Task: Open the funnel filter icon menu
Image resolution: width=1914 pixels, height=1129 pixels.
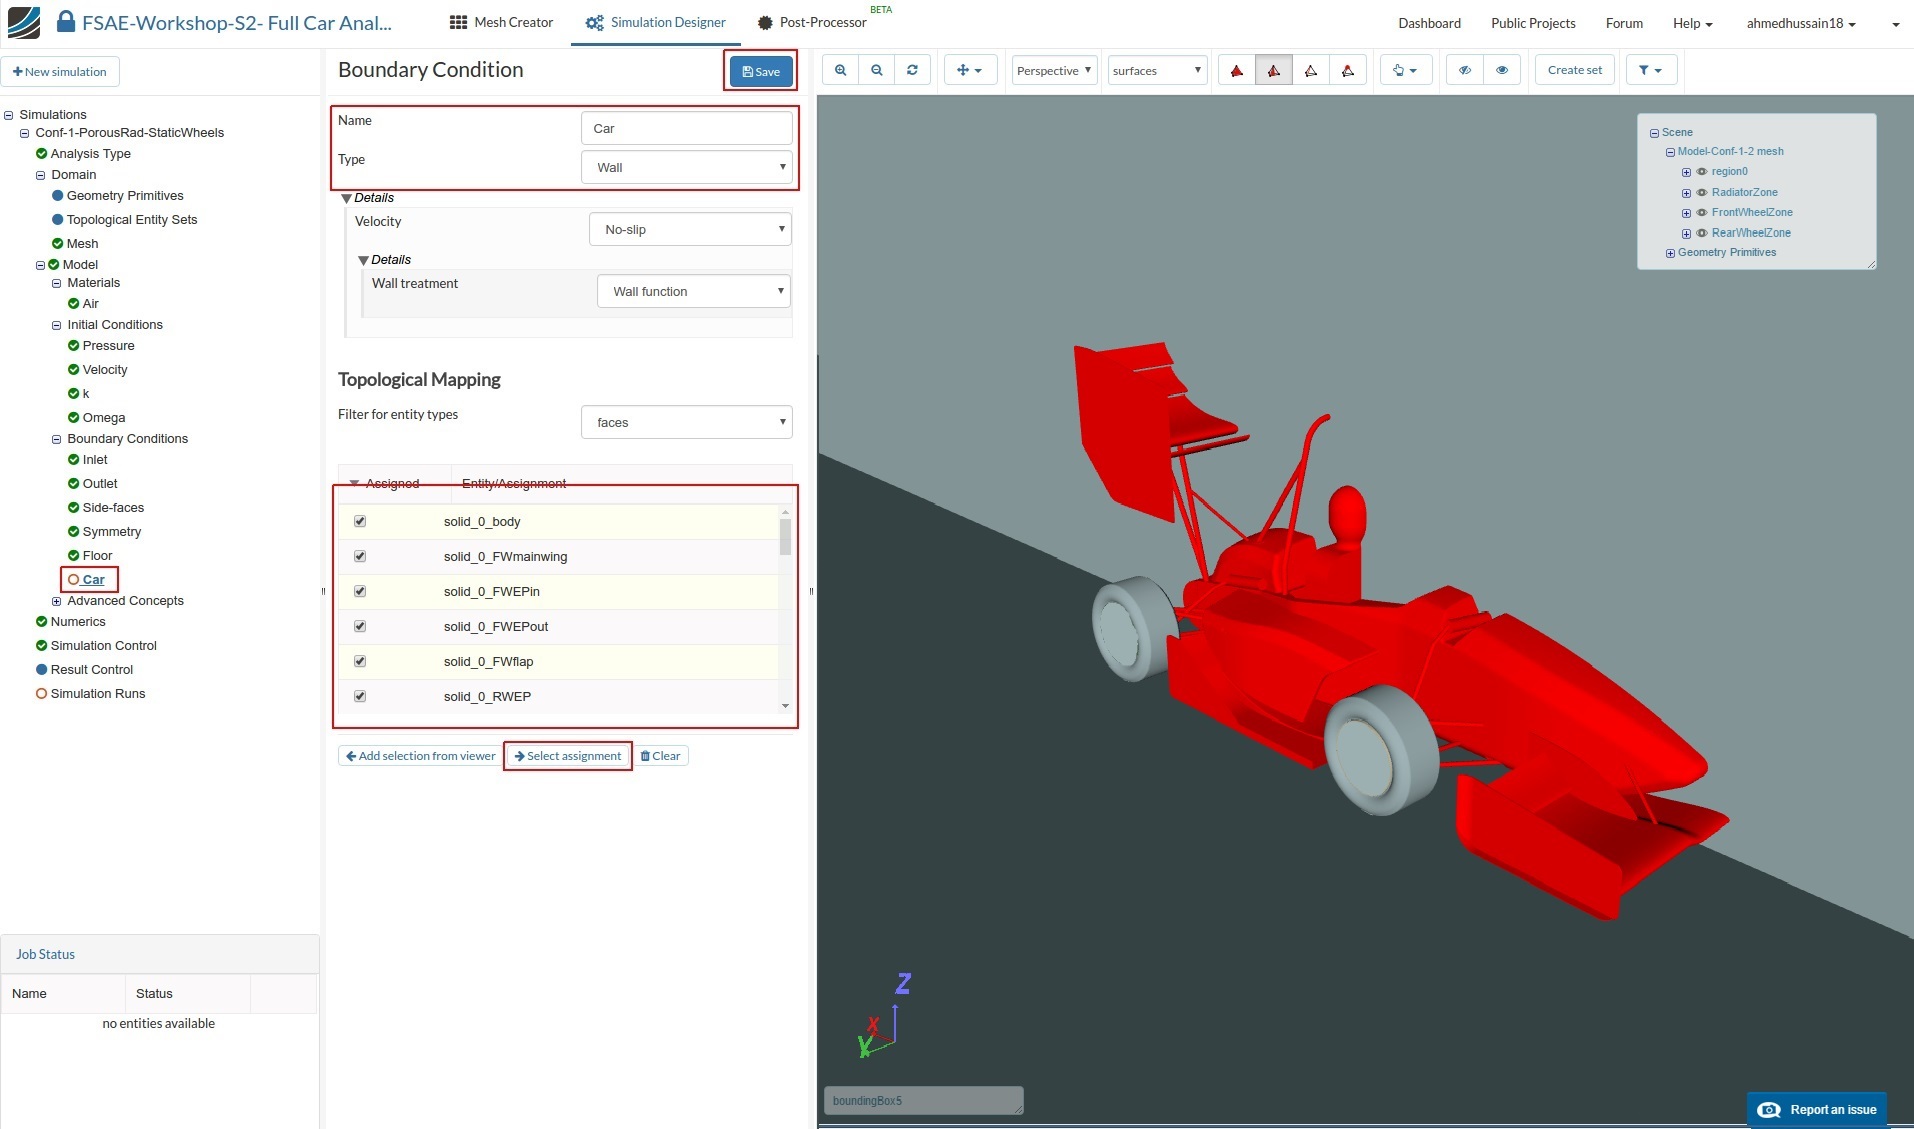Action: [1650, 70]
